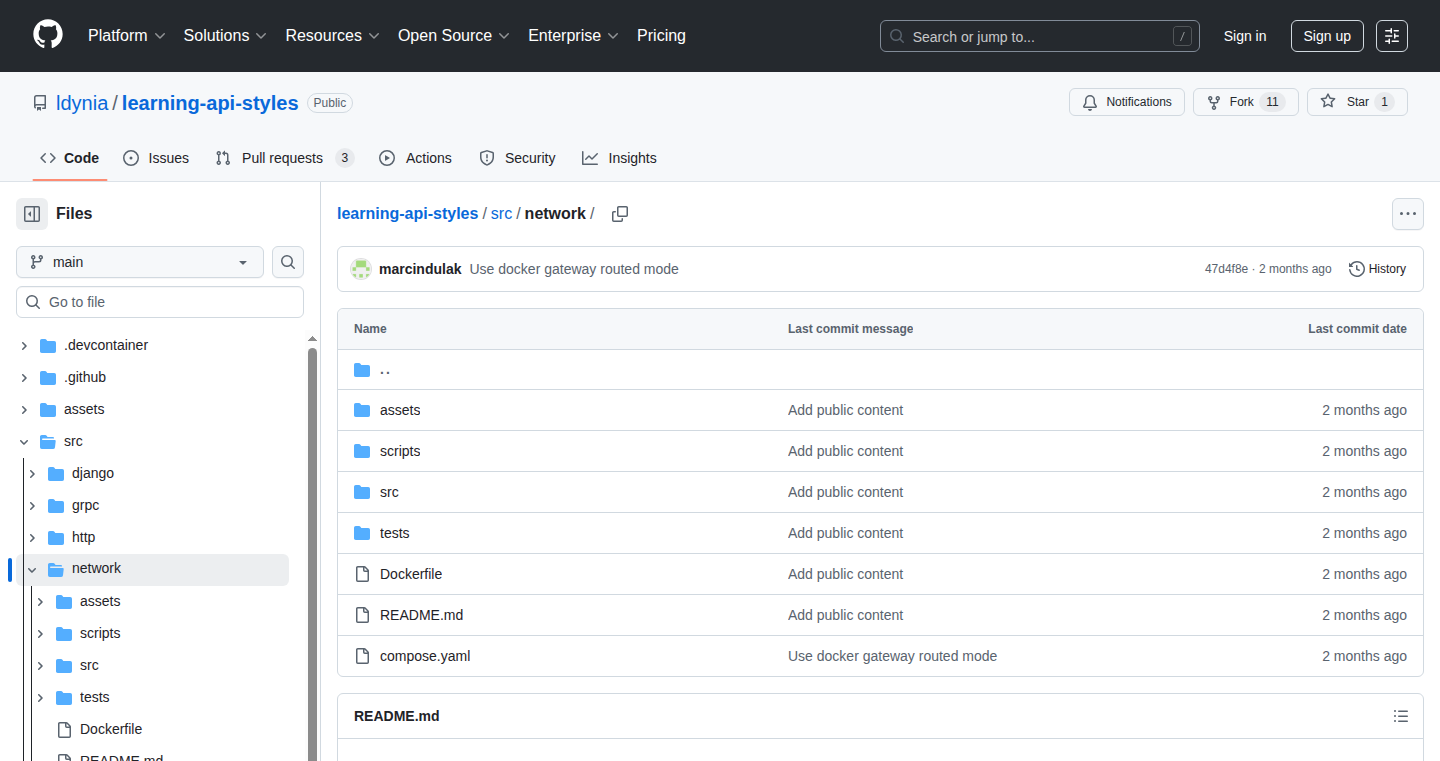Click the marcindulak author name

420,269
